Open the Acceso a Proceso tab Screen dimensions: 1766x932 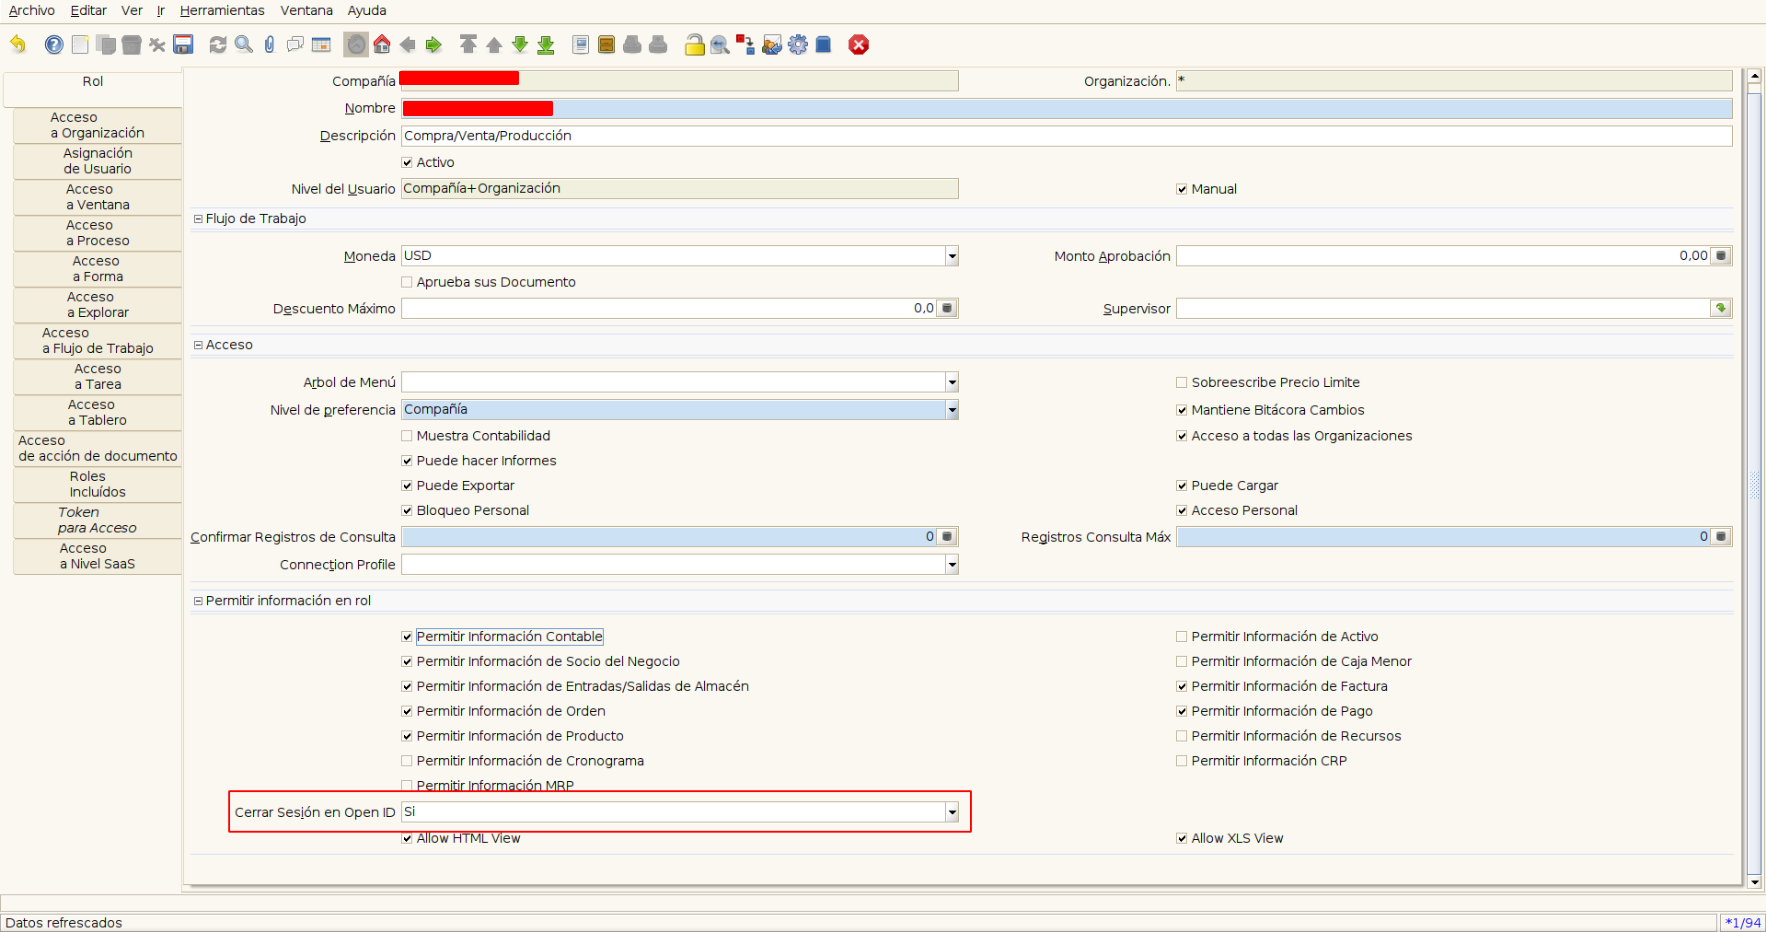pos(97,233)
